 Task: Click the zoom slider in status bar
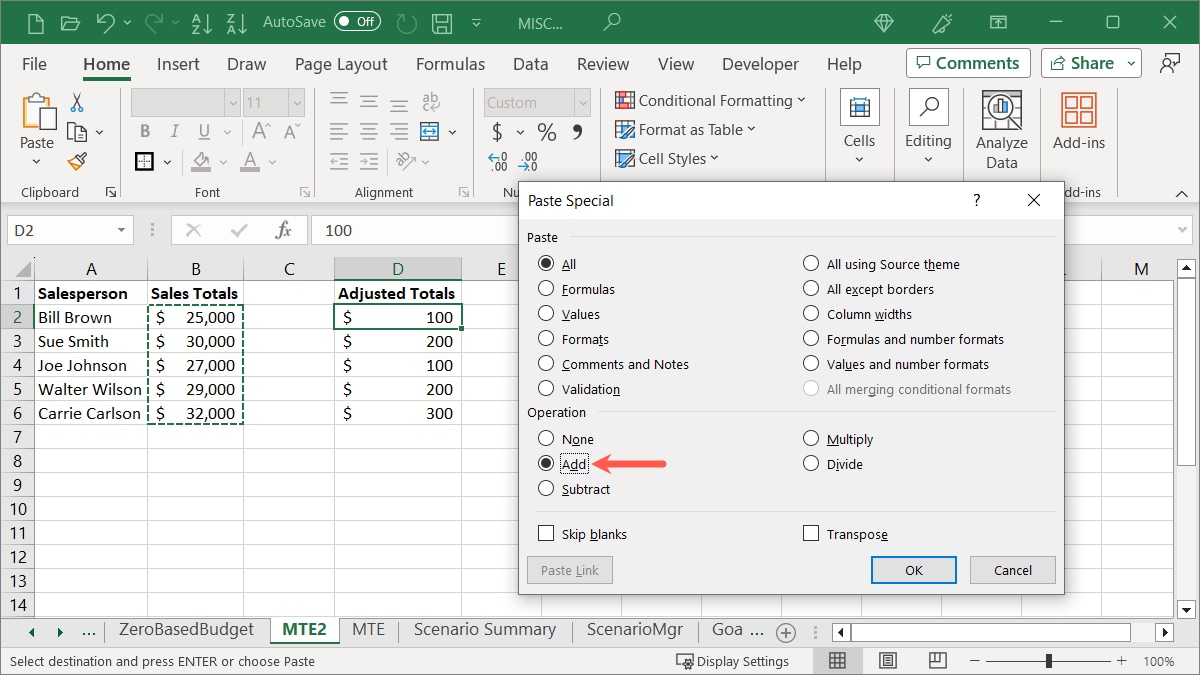point(1048,661)
